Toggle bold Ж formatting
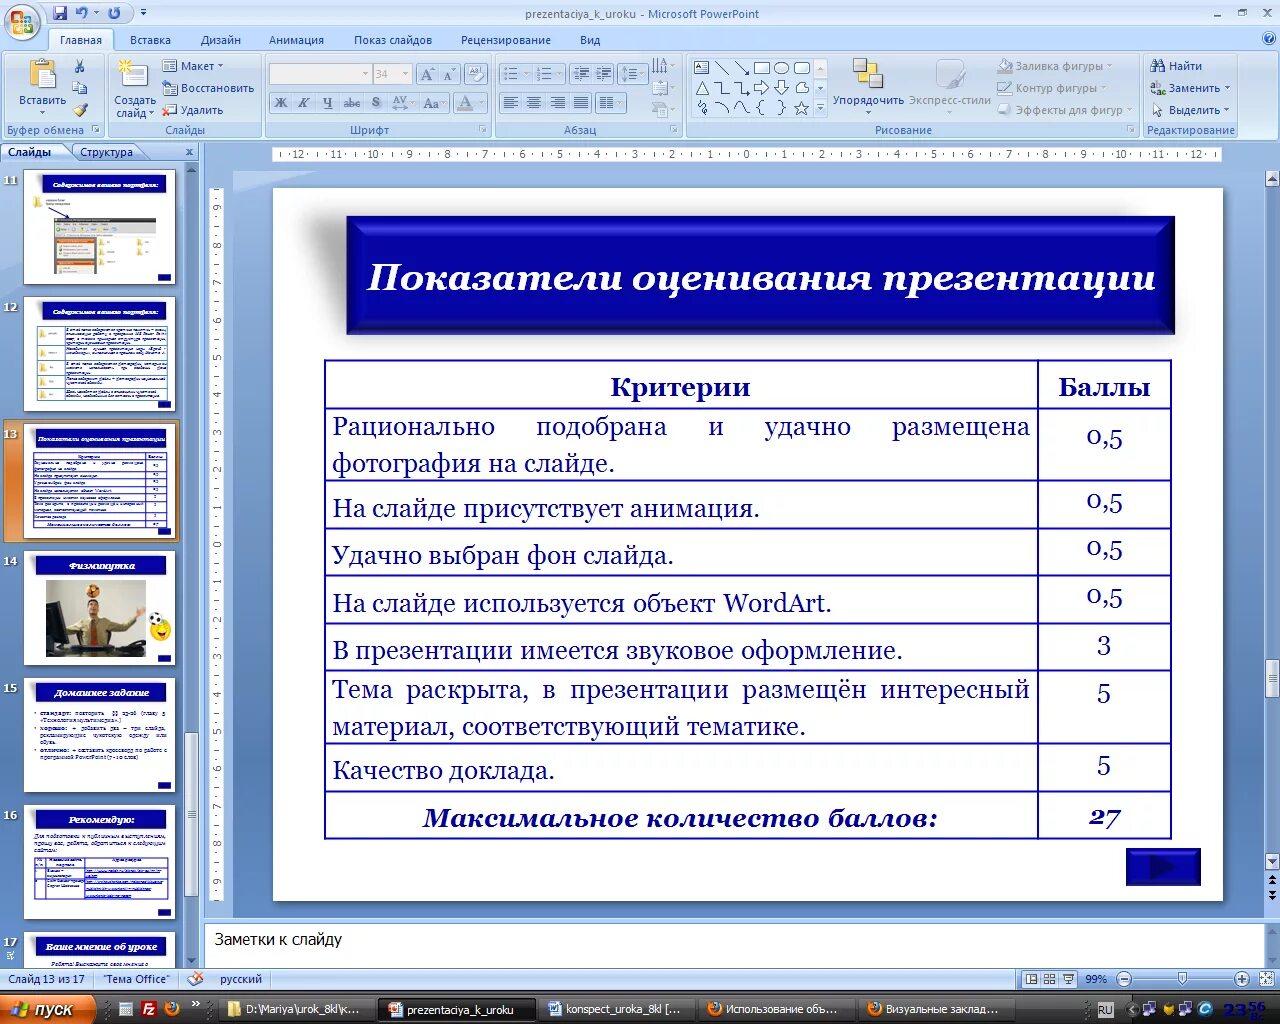This screenshot has width=1280, height=1024. pos(281,103)
